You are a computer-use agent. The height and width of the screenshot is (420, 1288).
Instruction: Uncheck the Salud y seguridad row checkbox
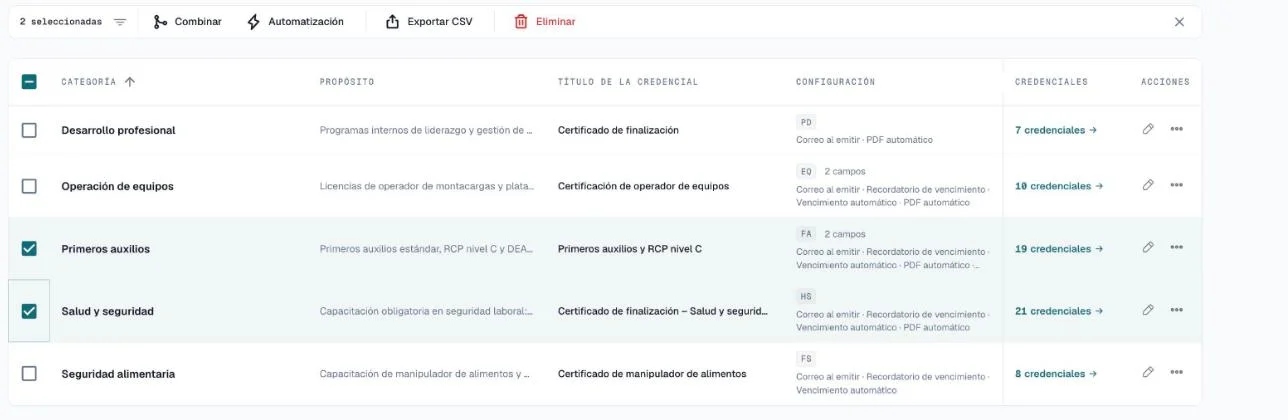29,311
